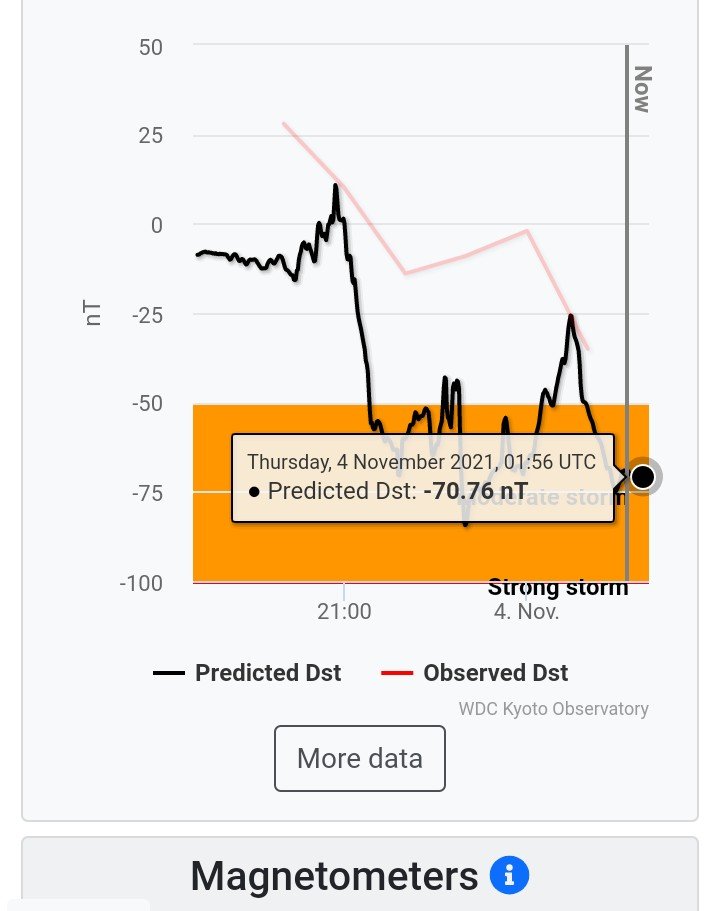Click the vertical Now label on the chart

tap(642, 90)
